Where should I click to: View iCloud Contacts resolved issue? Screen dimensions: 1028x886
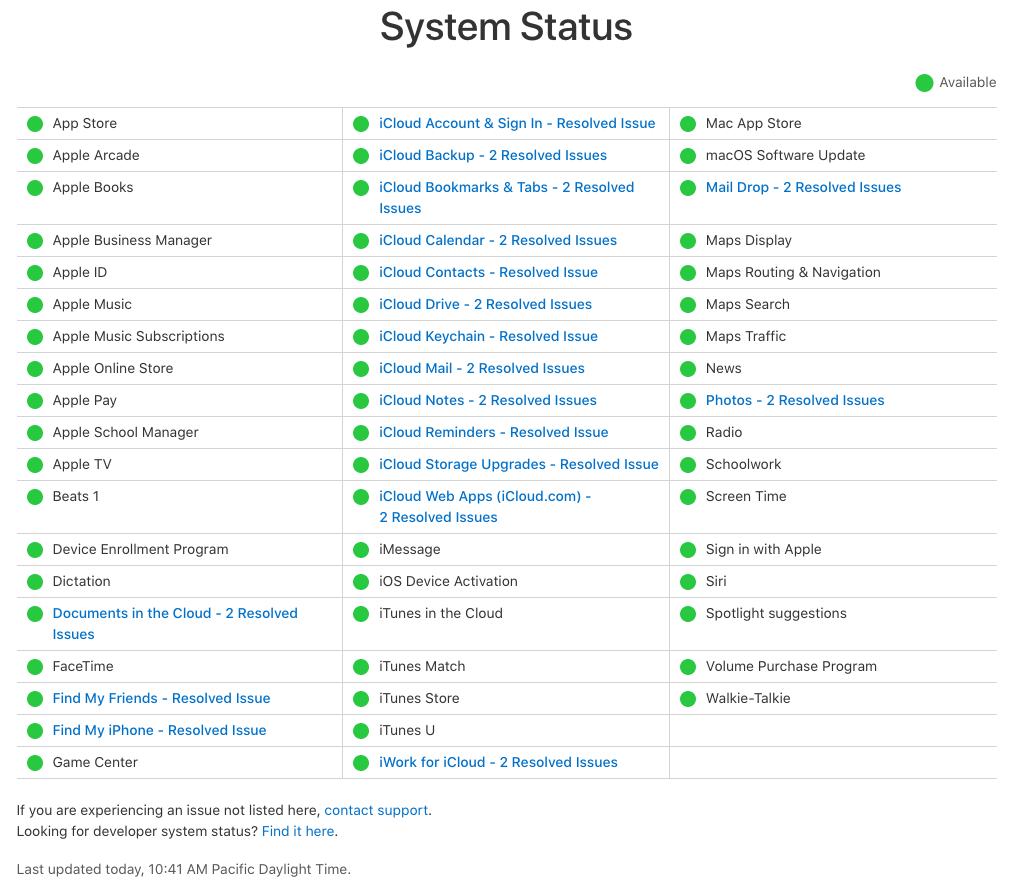pos(488,272)
